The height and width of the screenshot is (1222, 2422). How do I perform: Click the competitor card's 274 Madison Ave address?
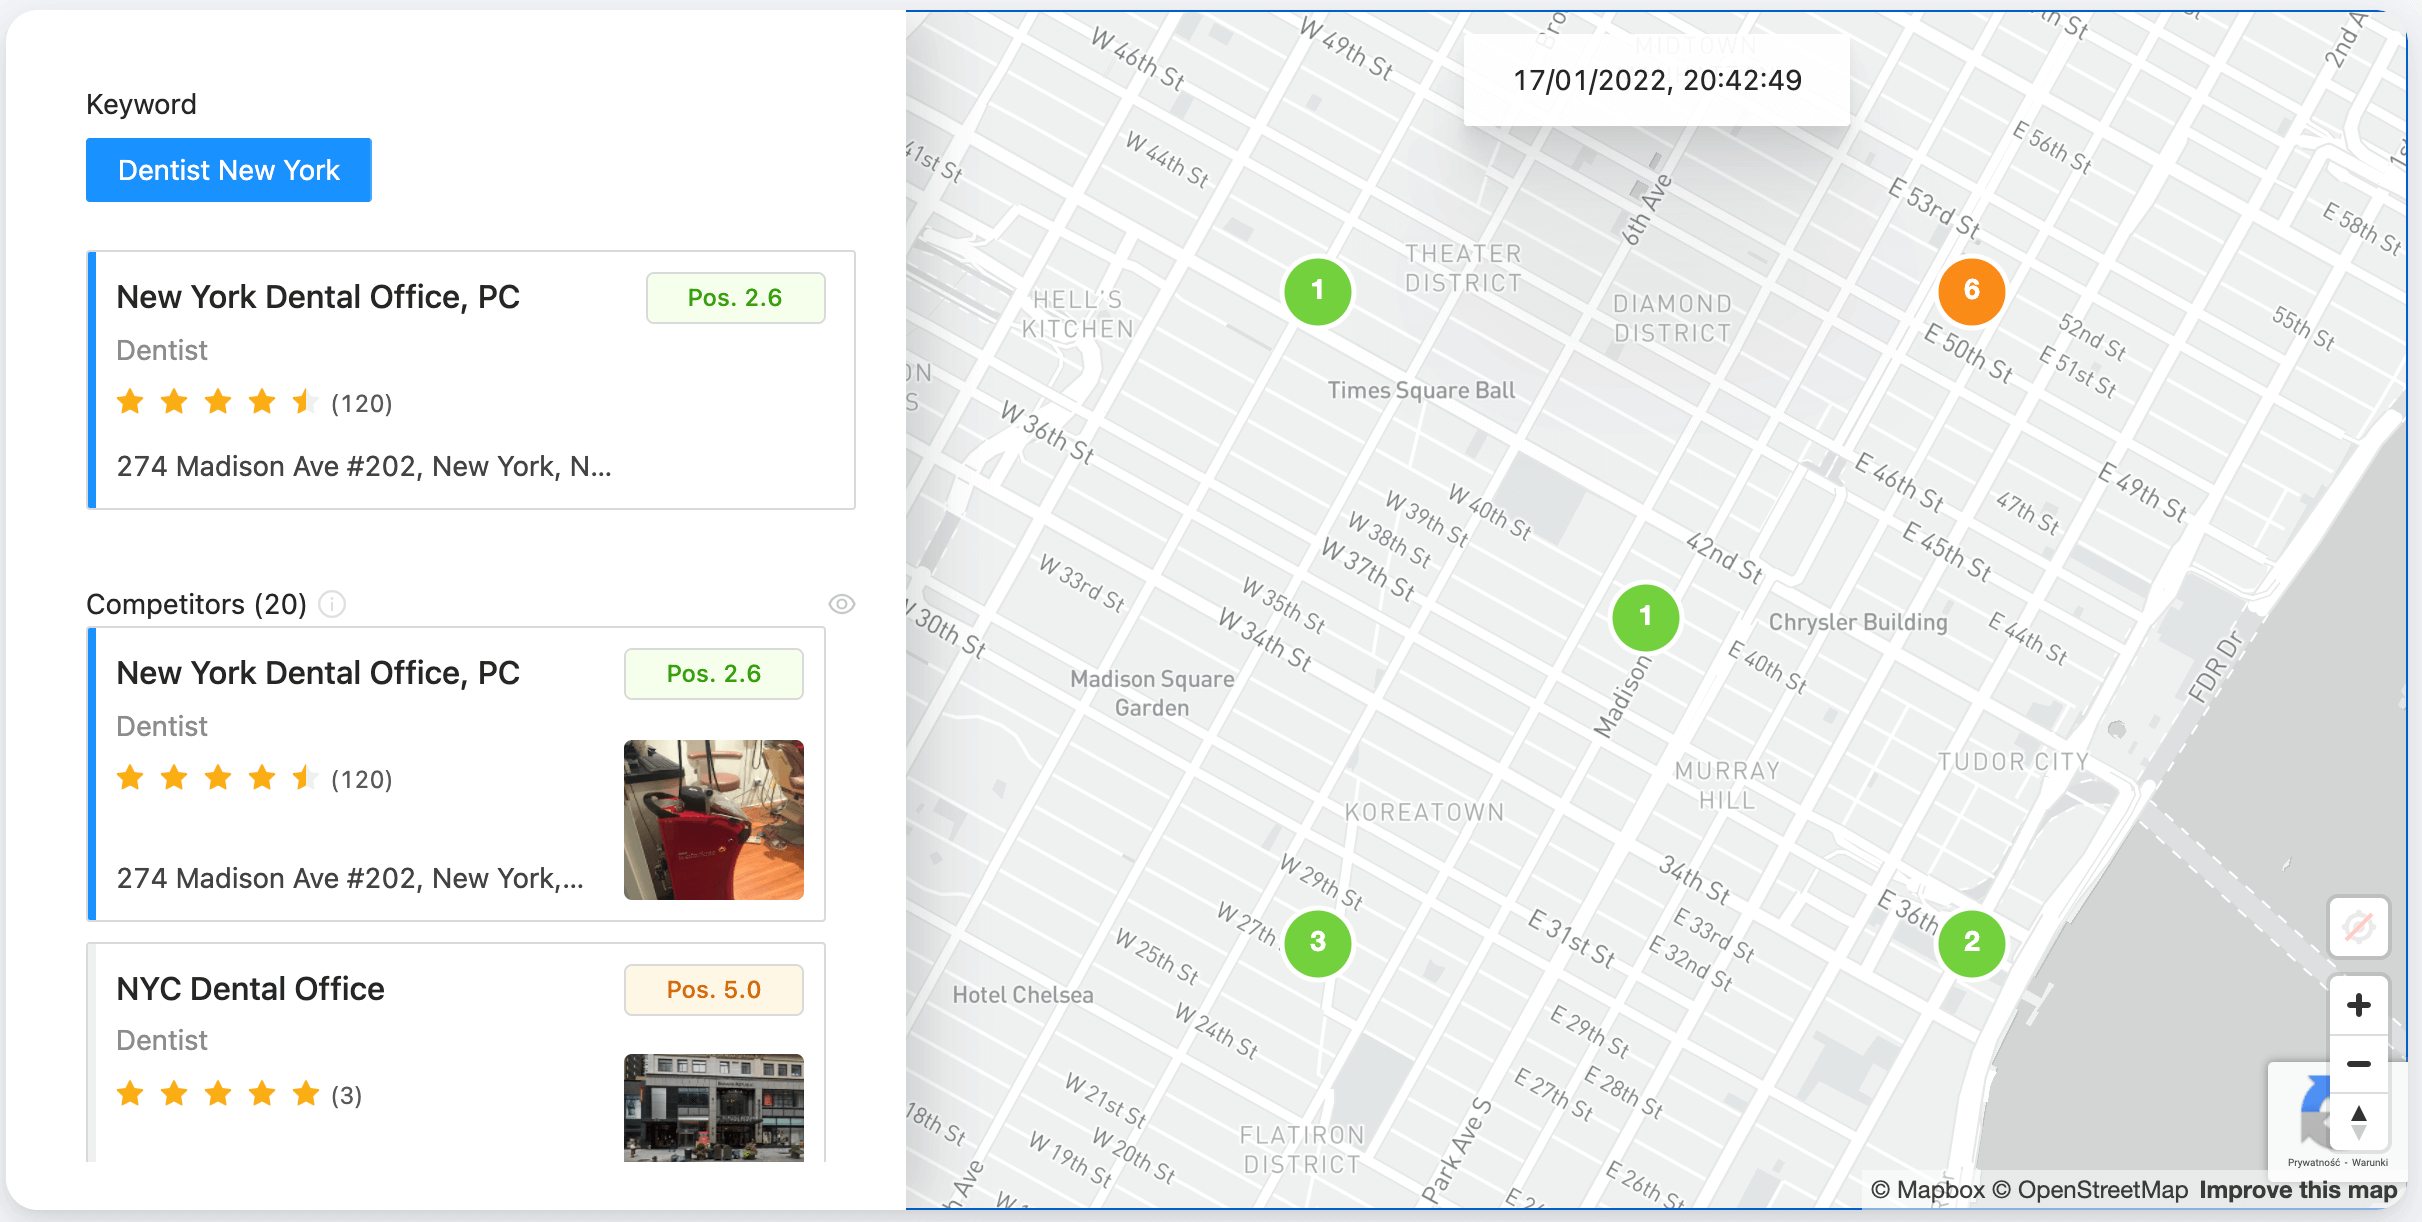[350, 879]
